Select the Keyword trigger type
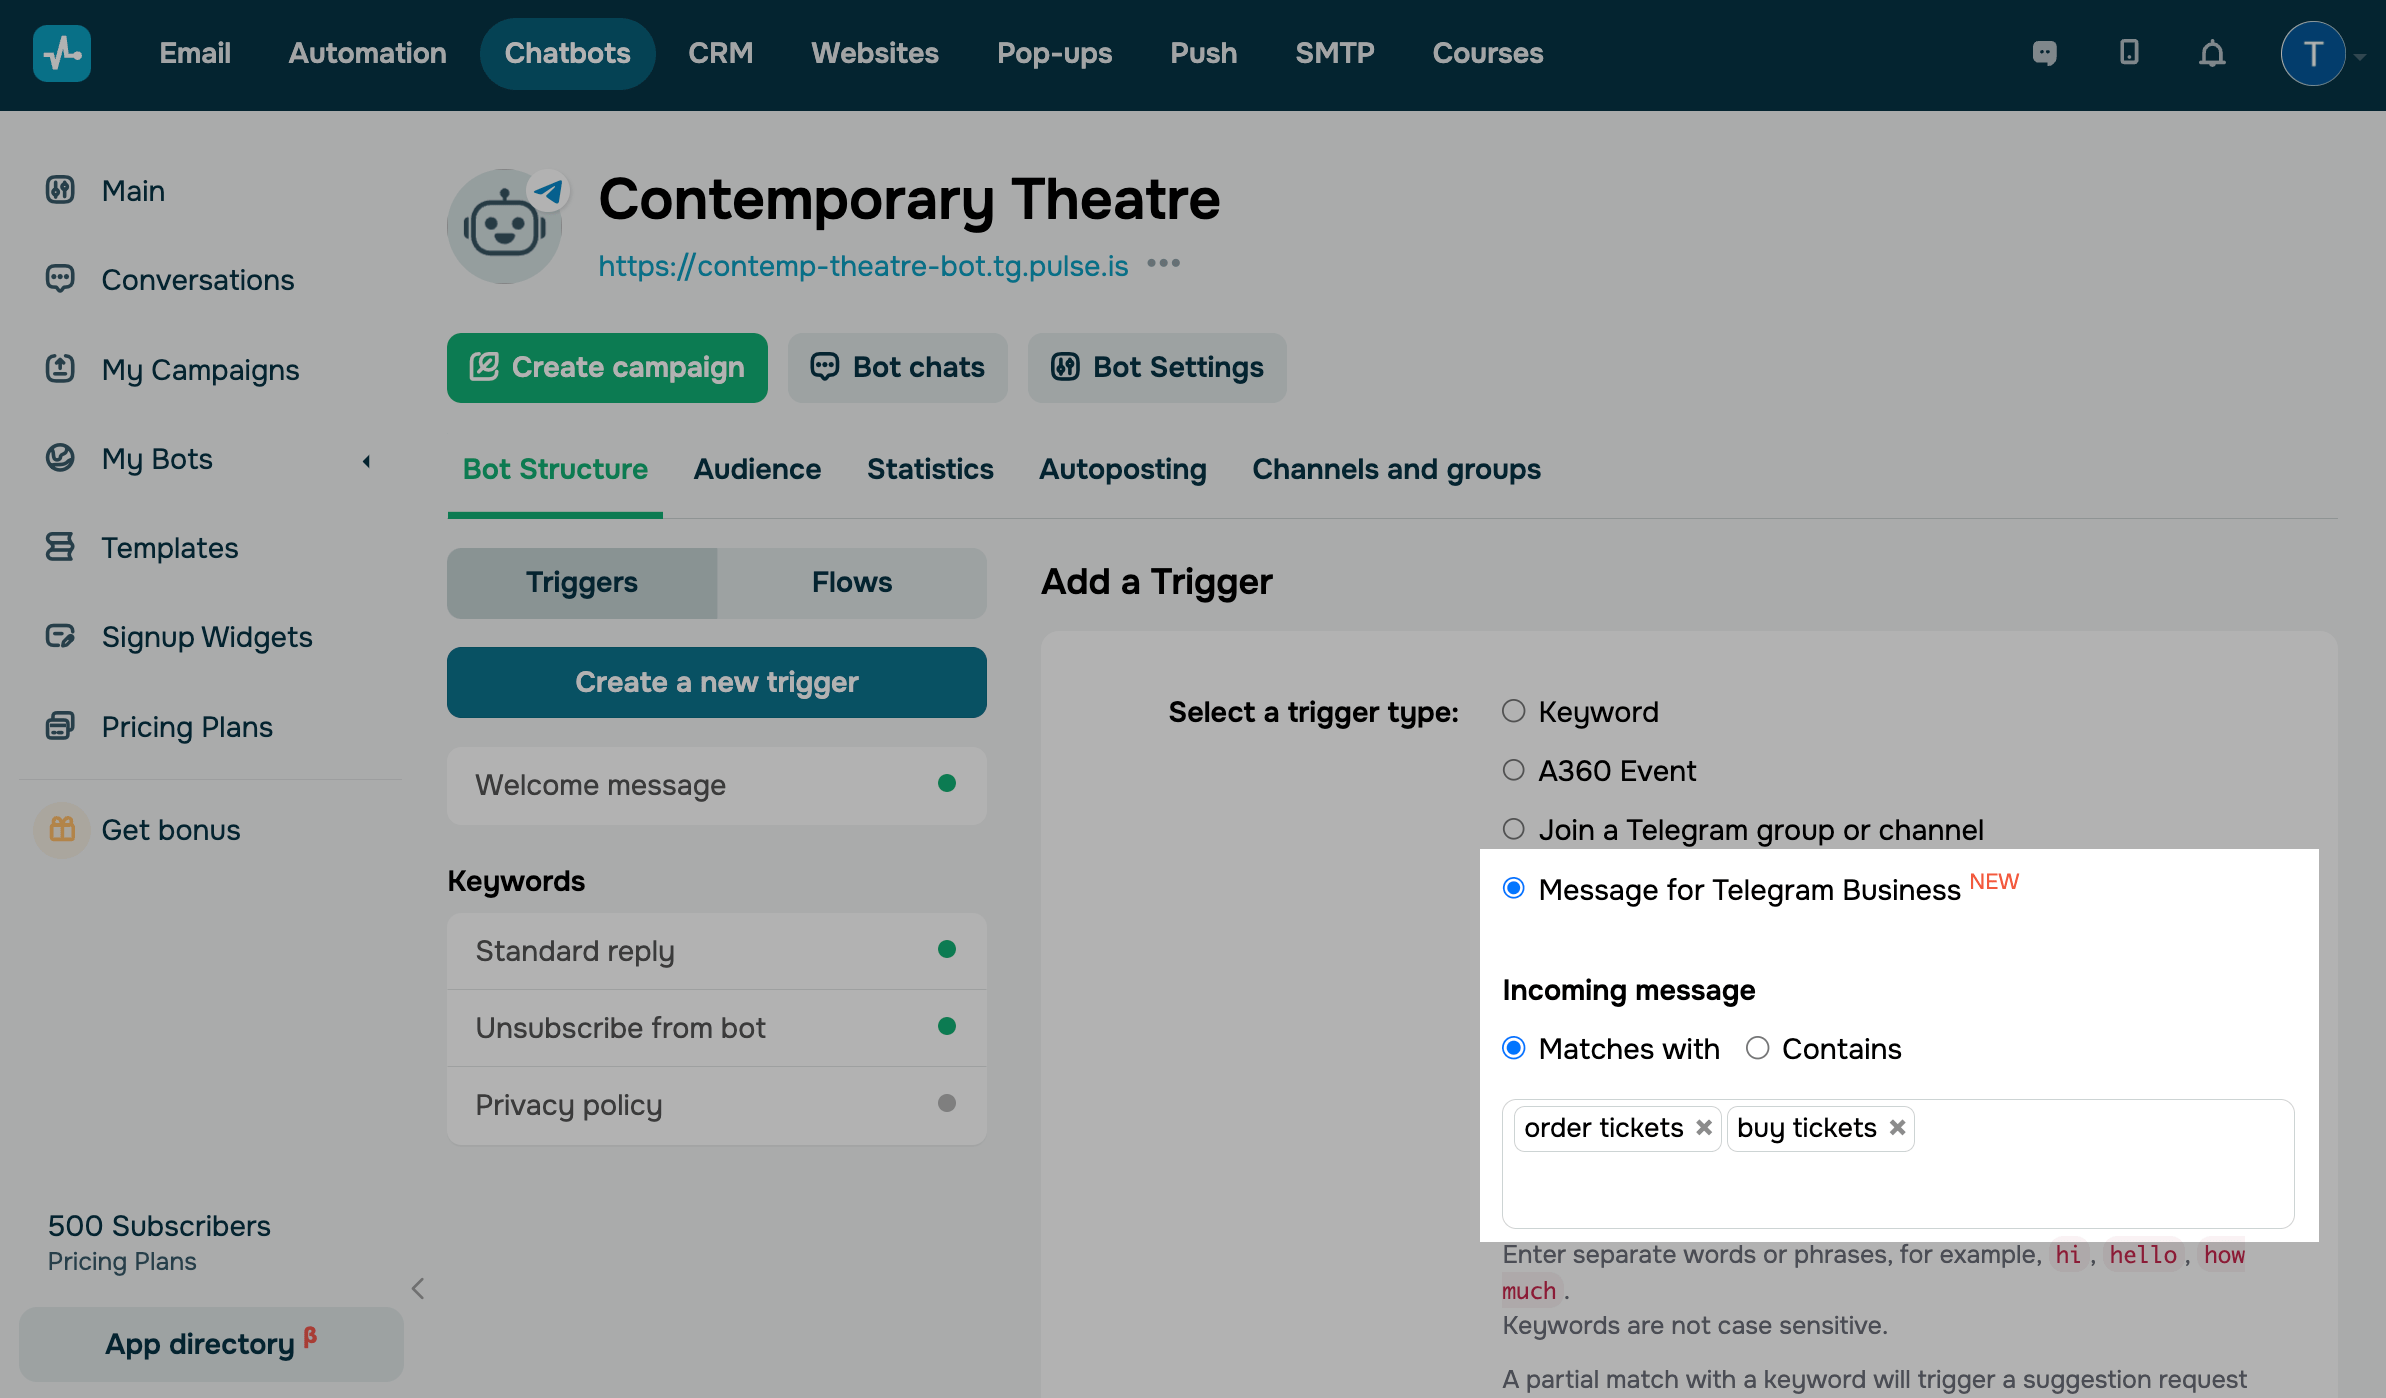The image size is (2386, 1398). pos(1514,711)
